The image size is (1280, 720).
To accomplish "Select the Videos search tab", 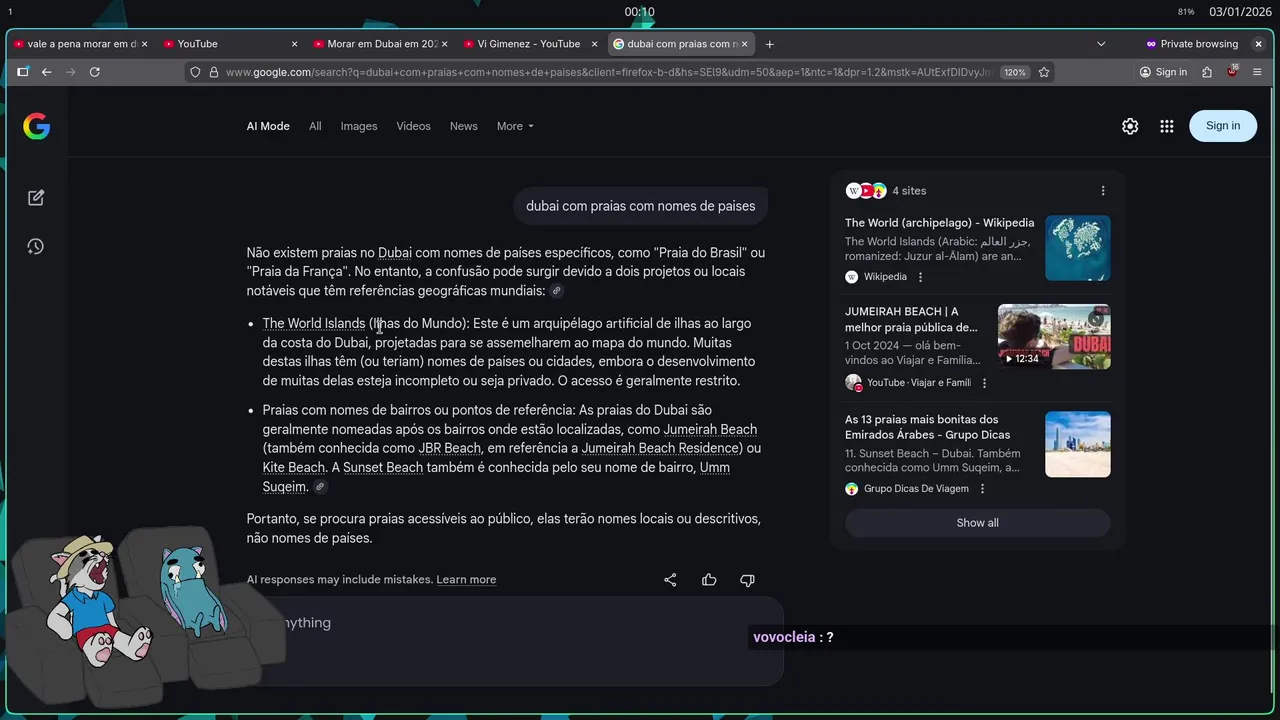I will 413,126.
